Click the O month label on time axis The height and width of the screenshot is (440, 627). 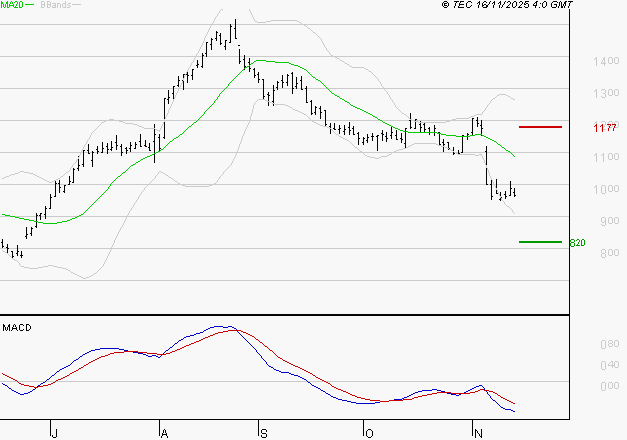coord(369,433)
